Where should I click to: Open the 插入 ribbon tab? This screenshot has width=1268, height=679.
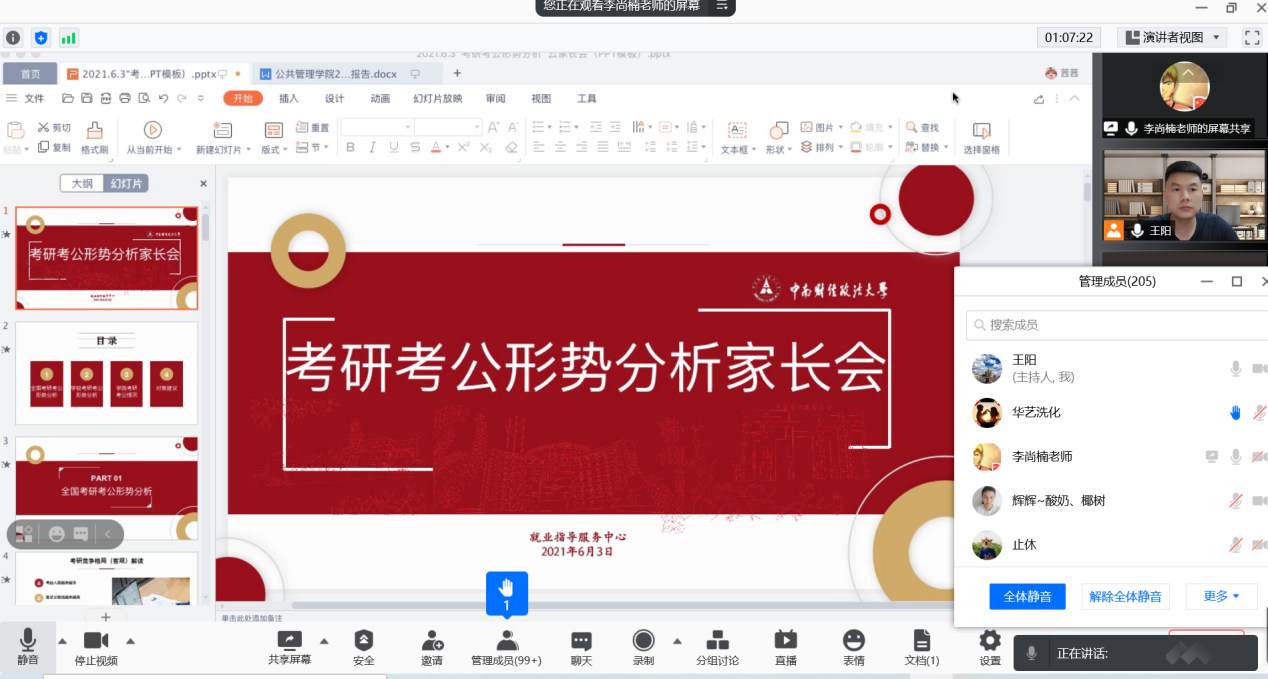pos(289,98)
